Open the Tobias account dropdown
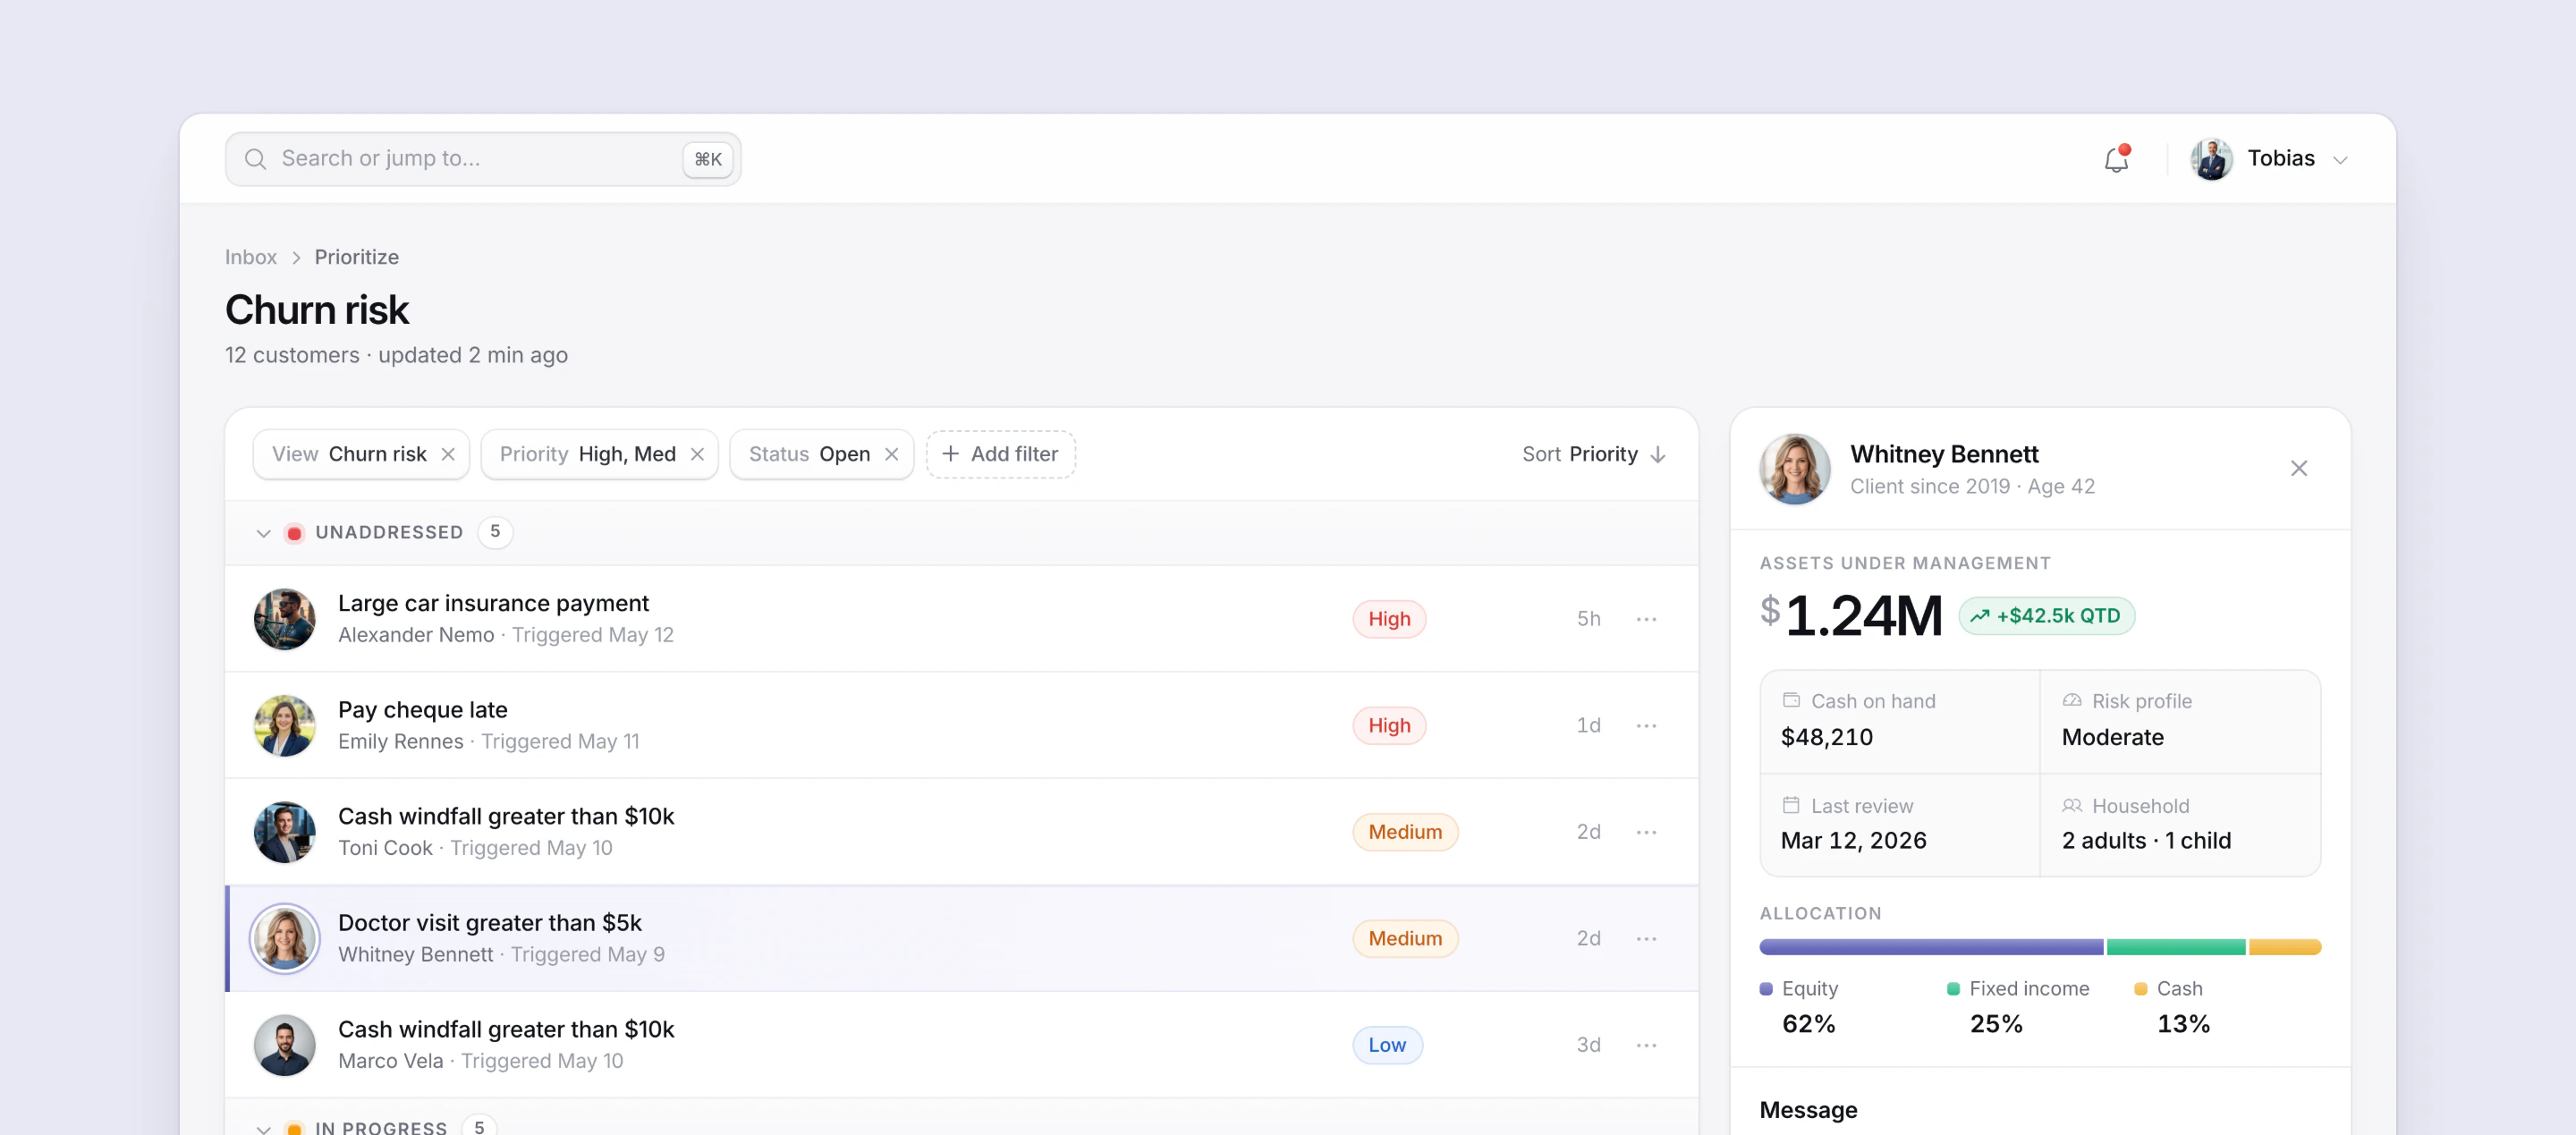Screen dimensions: 2576x1135 tap(2269, 159)
